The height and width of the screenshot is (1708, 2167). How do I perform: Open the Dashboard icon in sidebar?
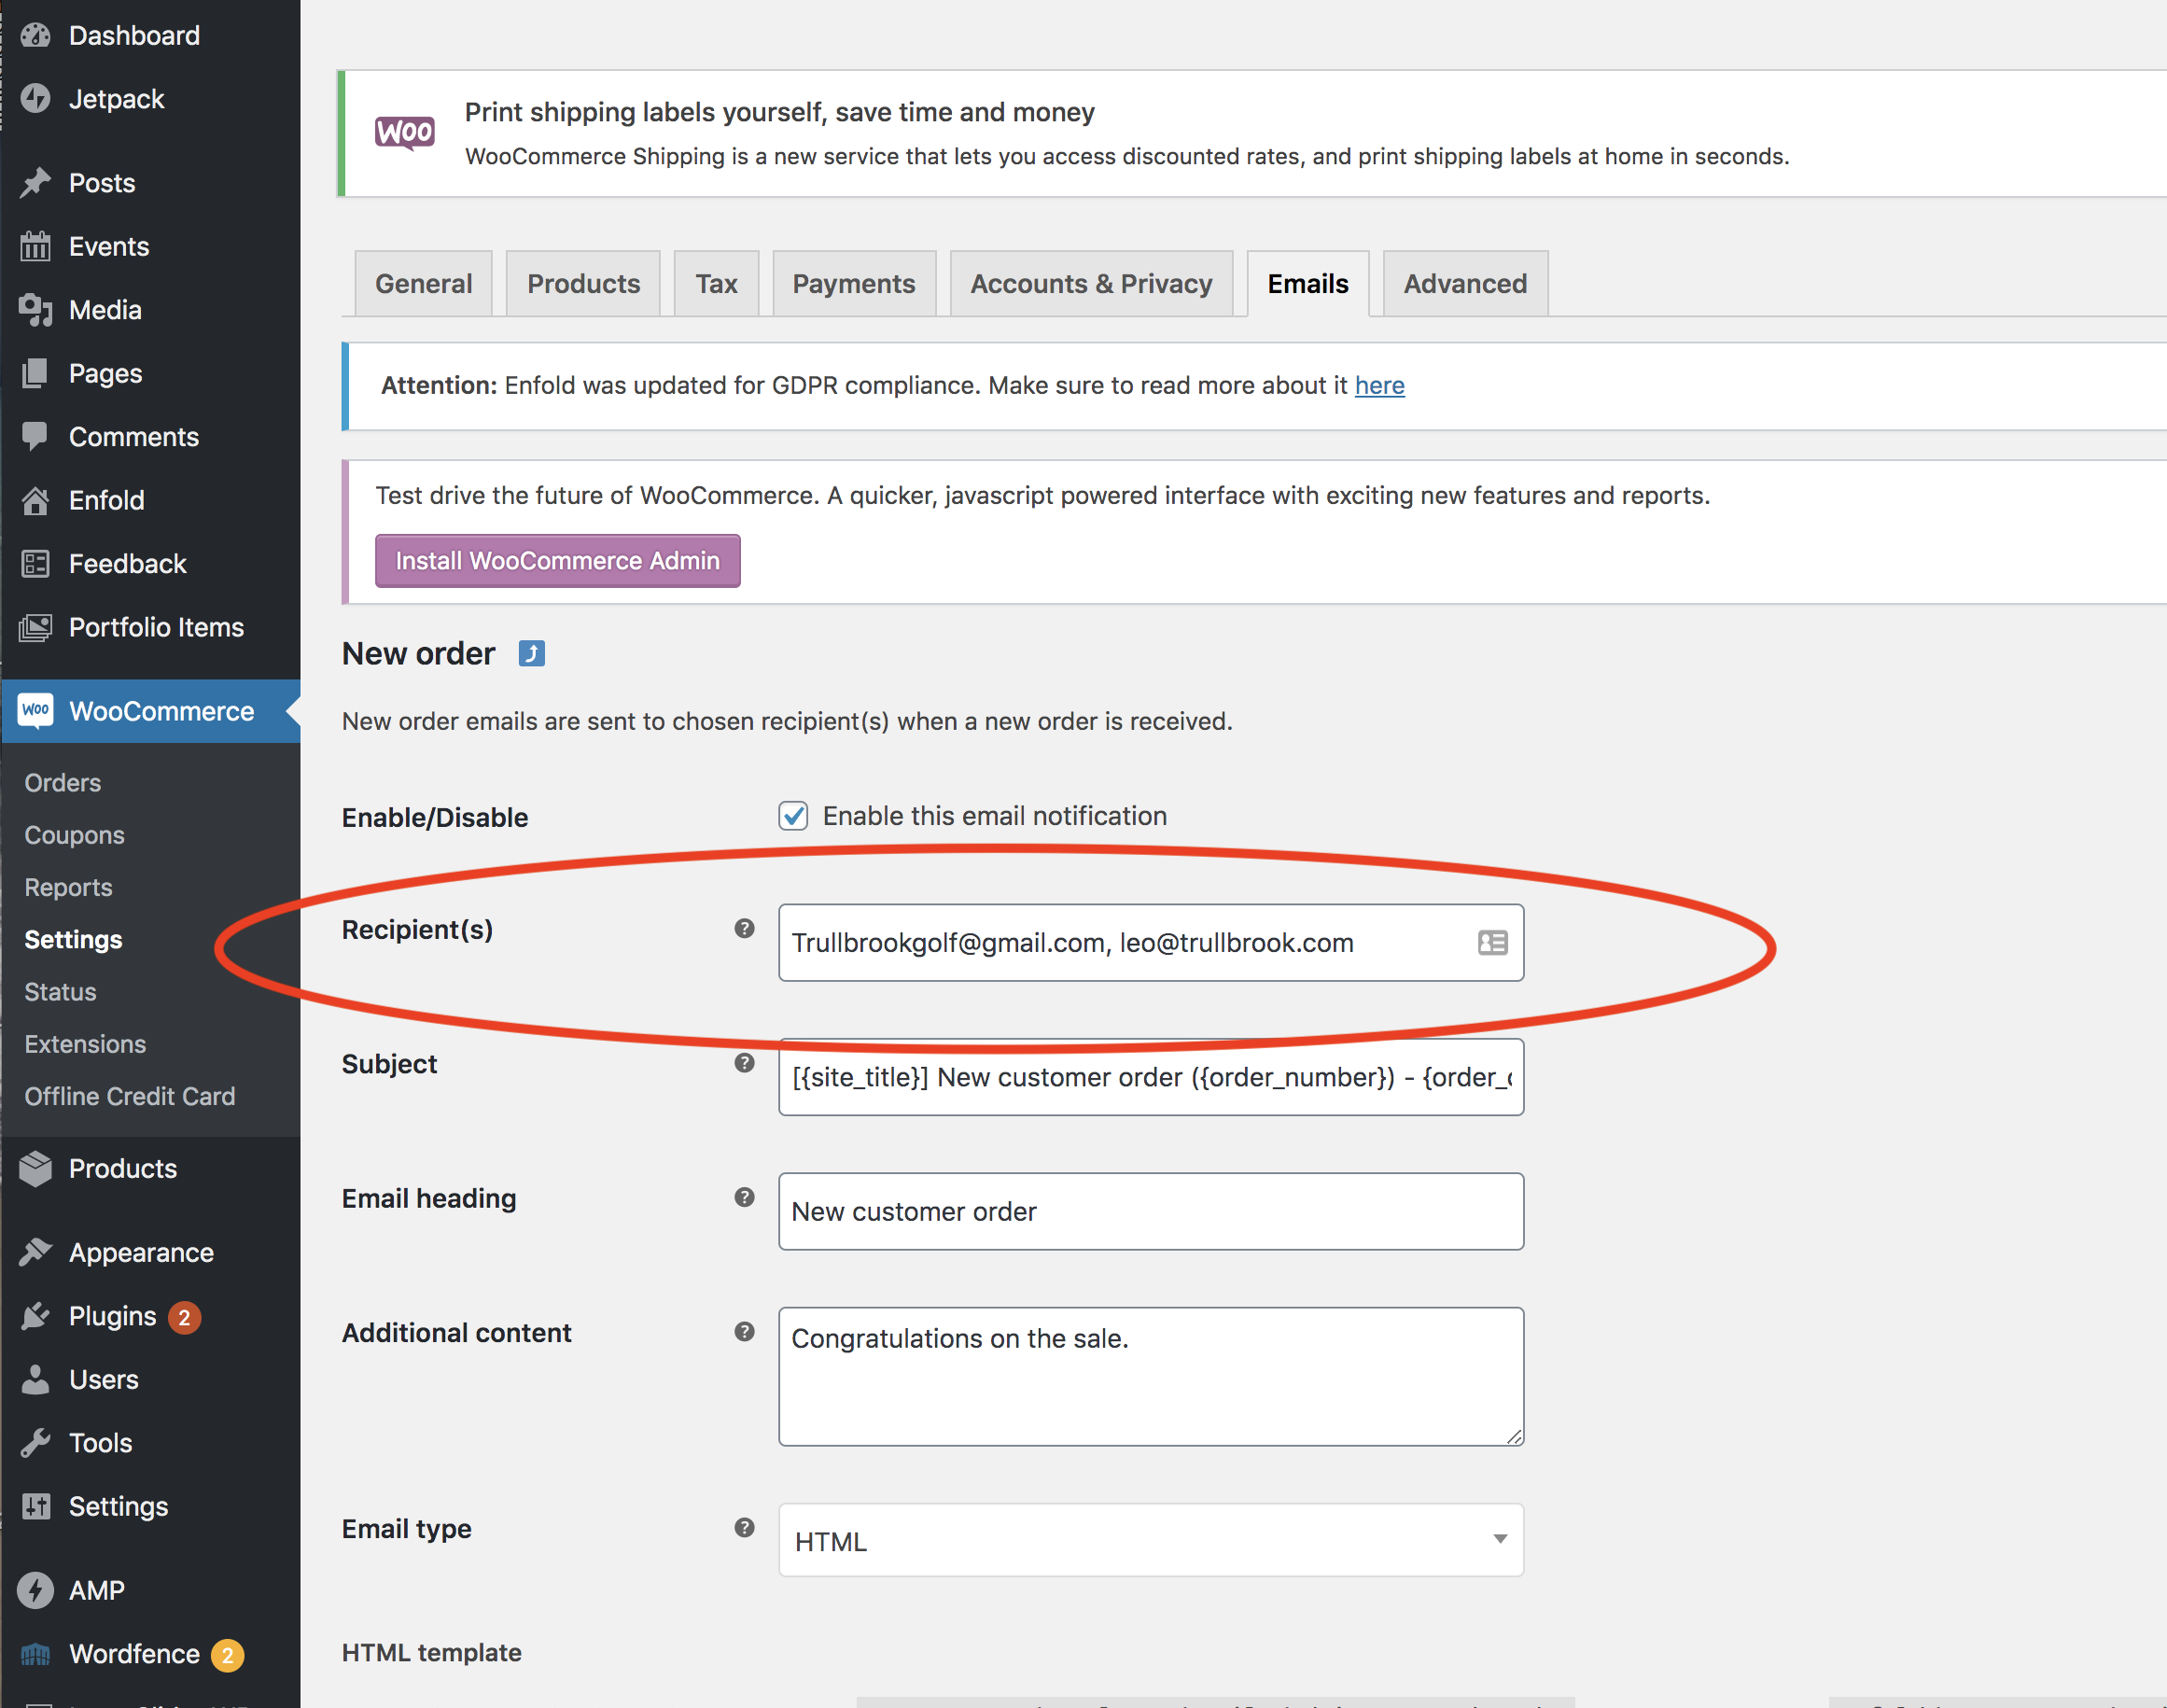(35, 35)
